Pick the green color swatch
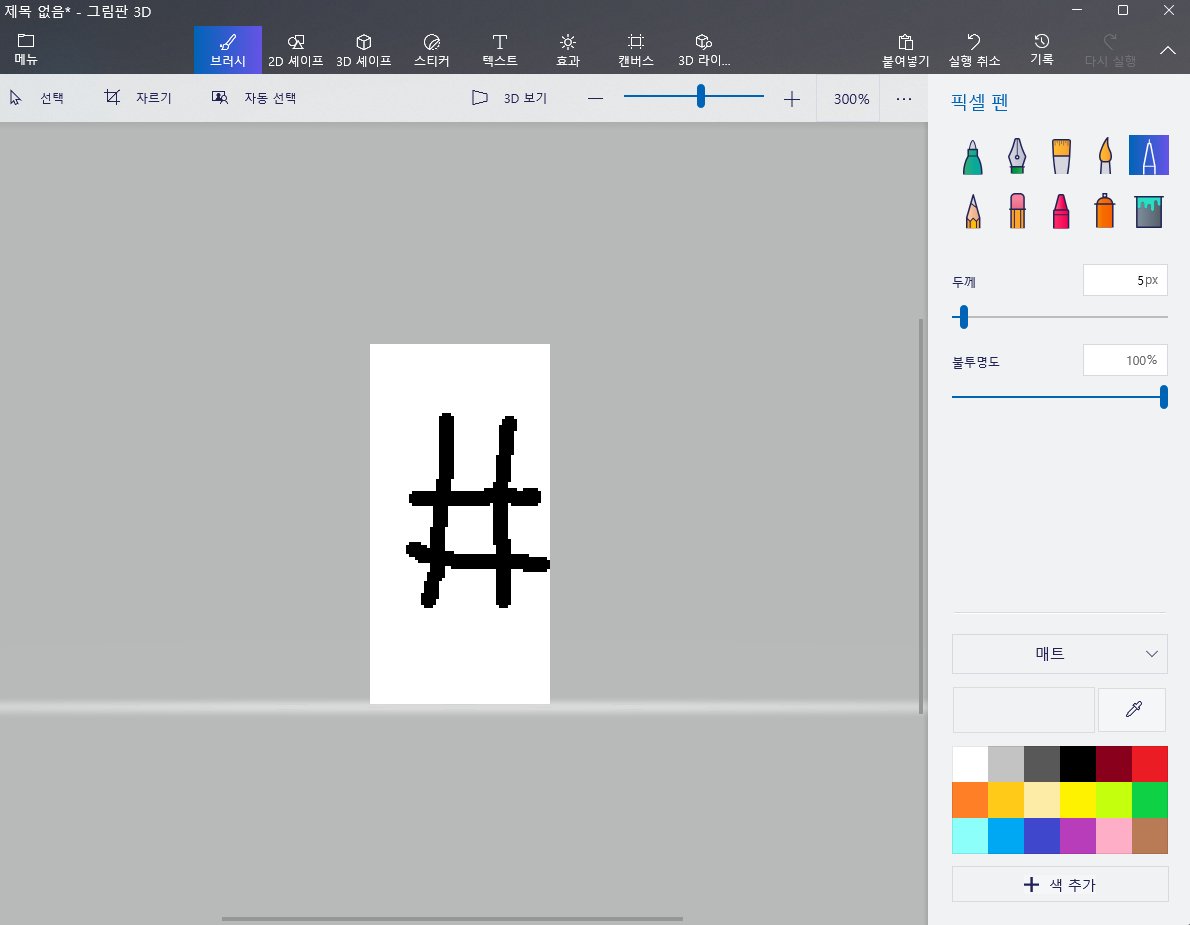 coord(1150,800)
